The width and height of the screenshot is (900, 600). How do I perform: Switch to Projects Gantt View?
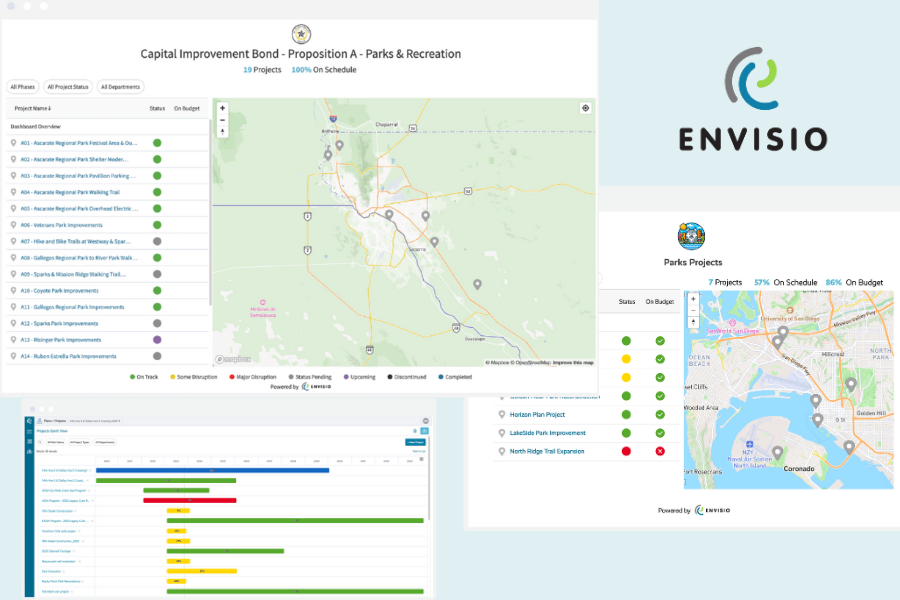[x=51, y=430]
